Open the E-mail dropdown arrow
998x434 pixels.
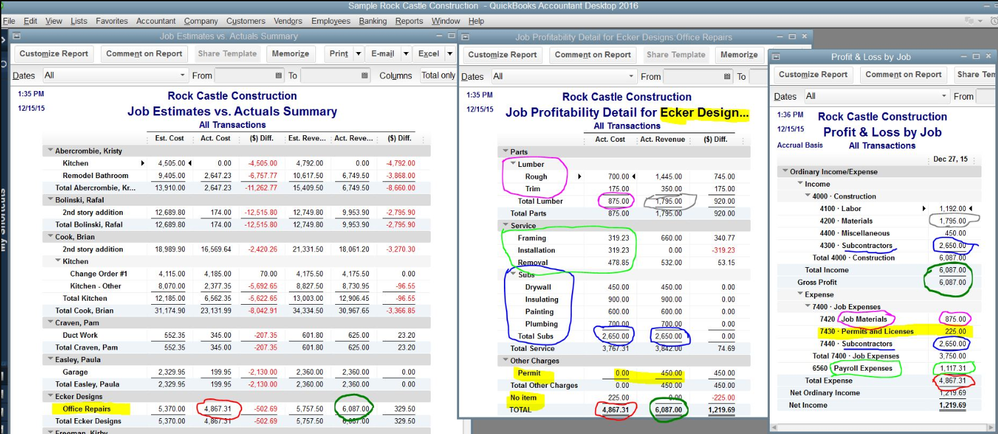point(404,54)
